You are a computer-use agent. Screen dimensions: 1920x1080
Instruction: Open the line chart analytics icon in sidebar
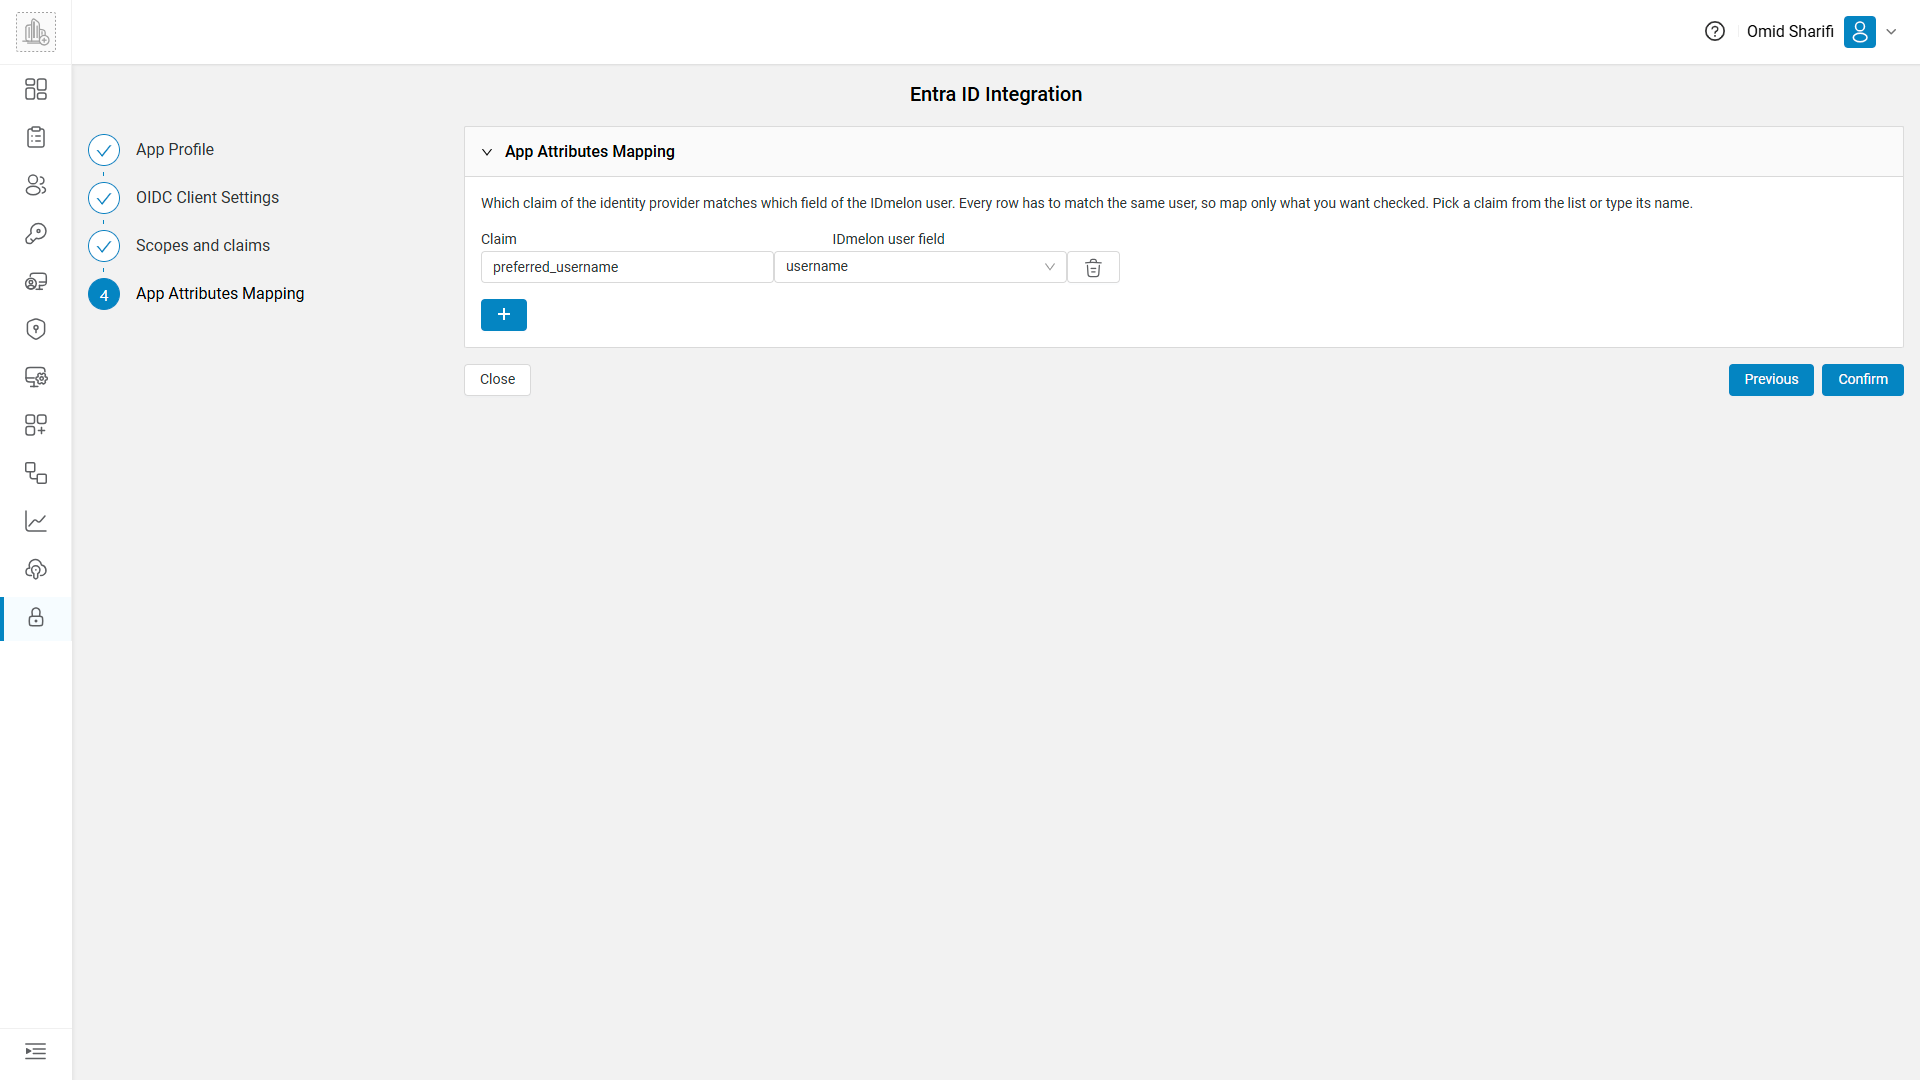[36, 521]
